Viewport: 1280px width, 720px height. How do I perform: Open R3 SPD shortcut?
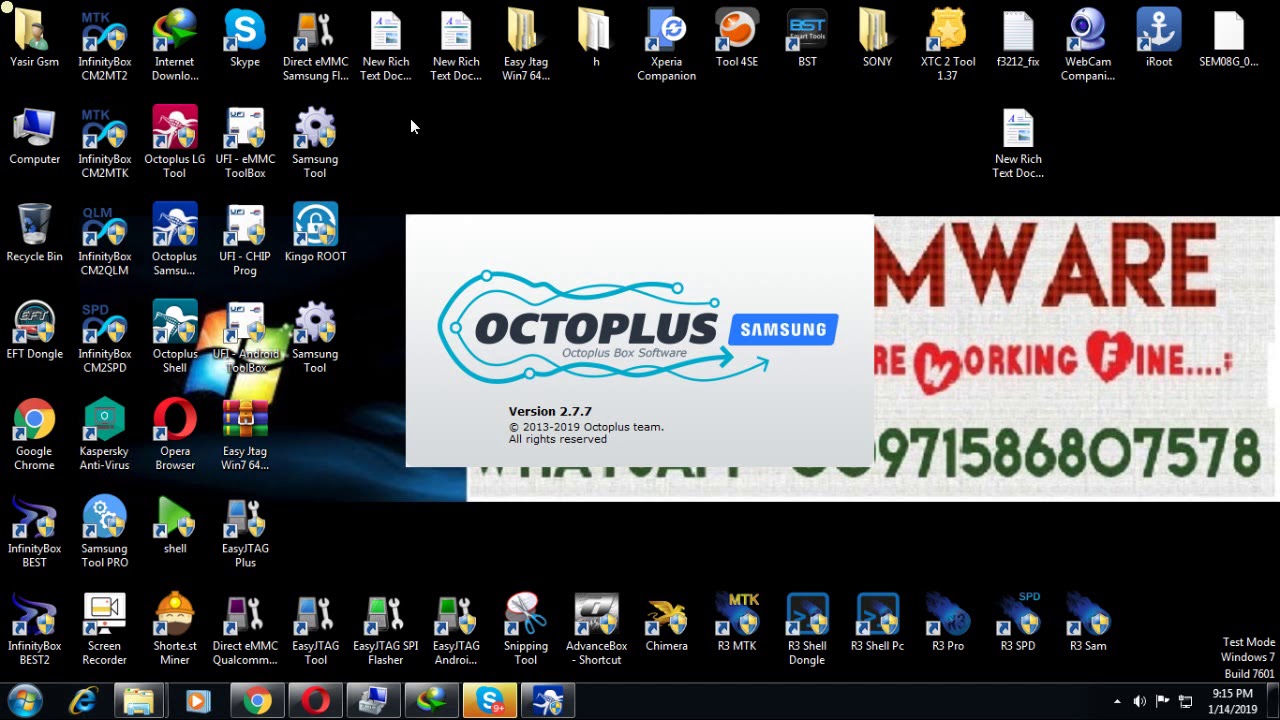click(x=1018, y=624)
